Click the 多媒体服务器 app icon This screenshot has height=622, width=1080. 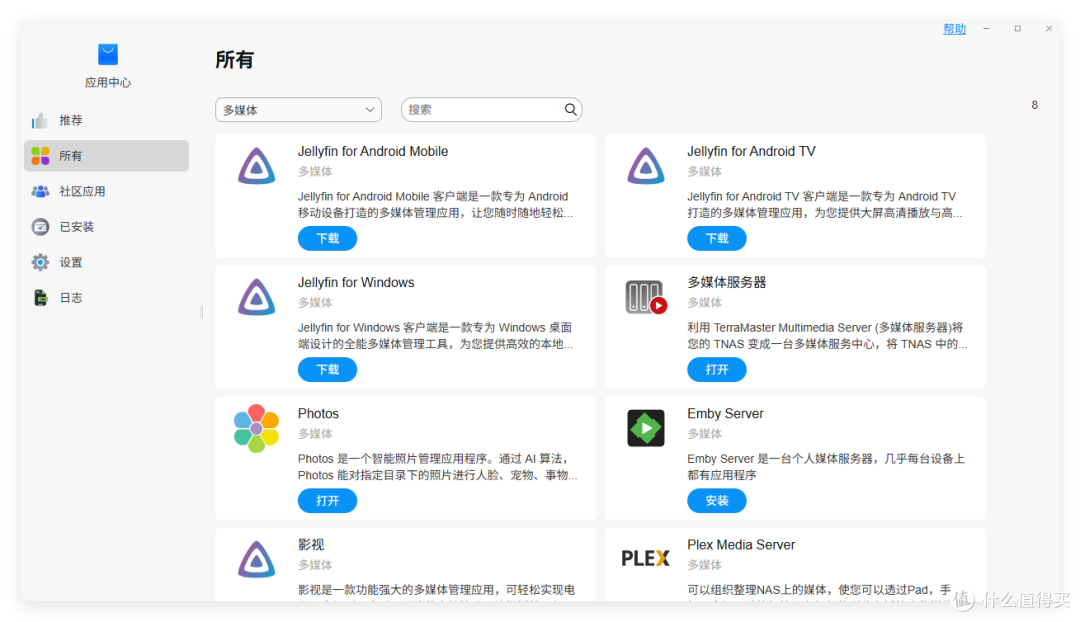[646, 297]
